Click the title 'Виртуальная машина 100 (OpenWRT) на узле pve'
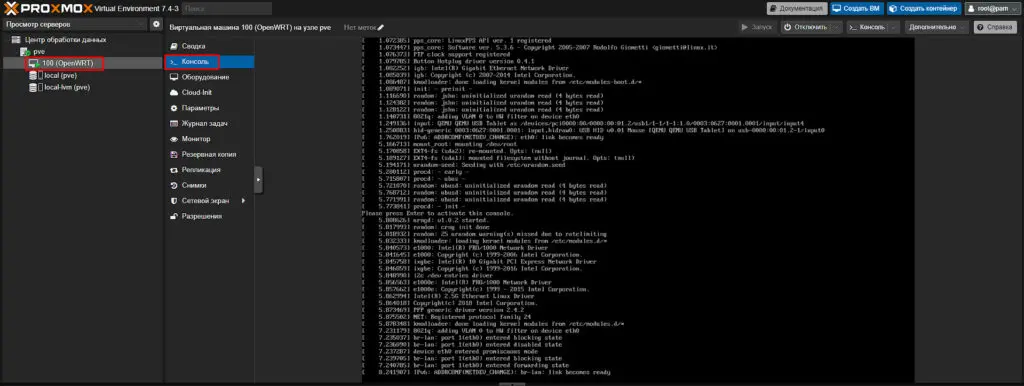The width and height of the screenshot is (1024, 386). point(249,27)
